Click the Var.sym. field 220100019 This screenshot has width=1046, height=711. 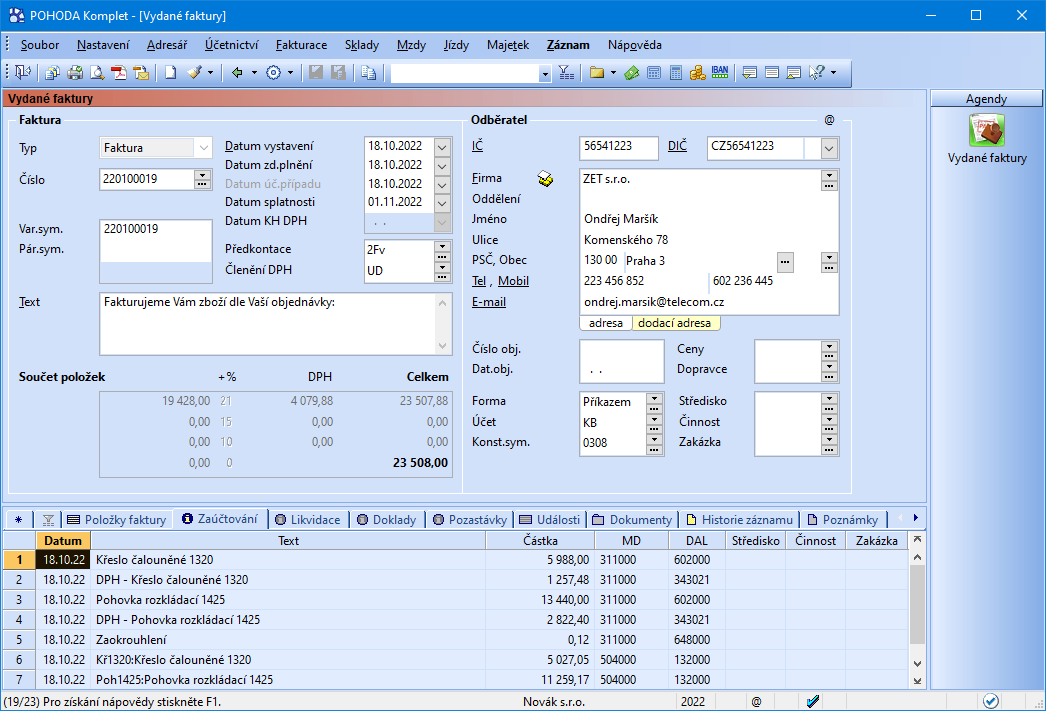pyautogui.click(x=155, y=229)
